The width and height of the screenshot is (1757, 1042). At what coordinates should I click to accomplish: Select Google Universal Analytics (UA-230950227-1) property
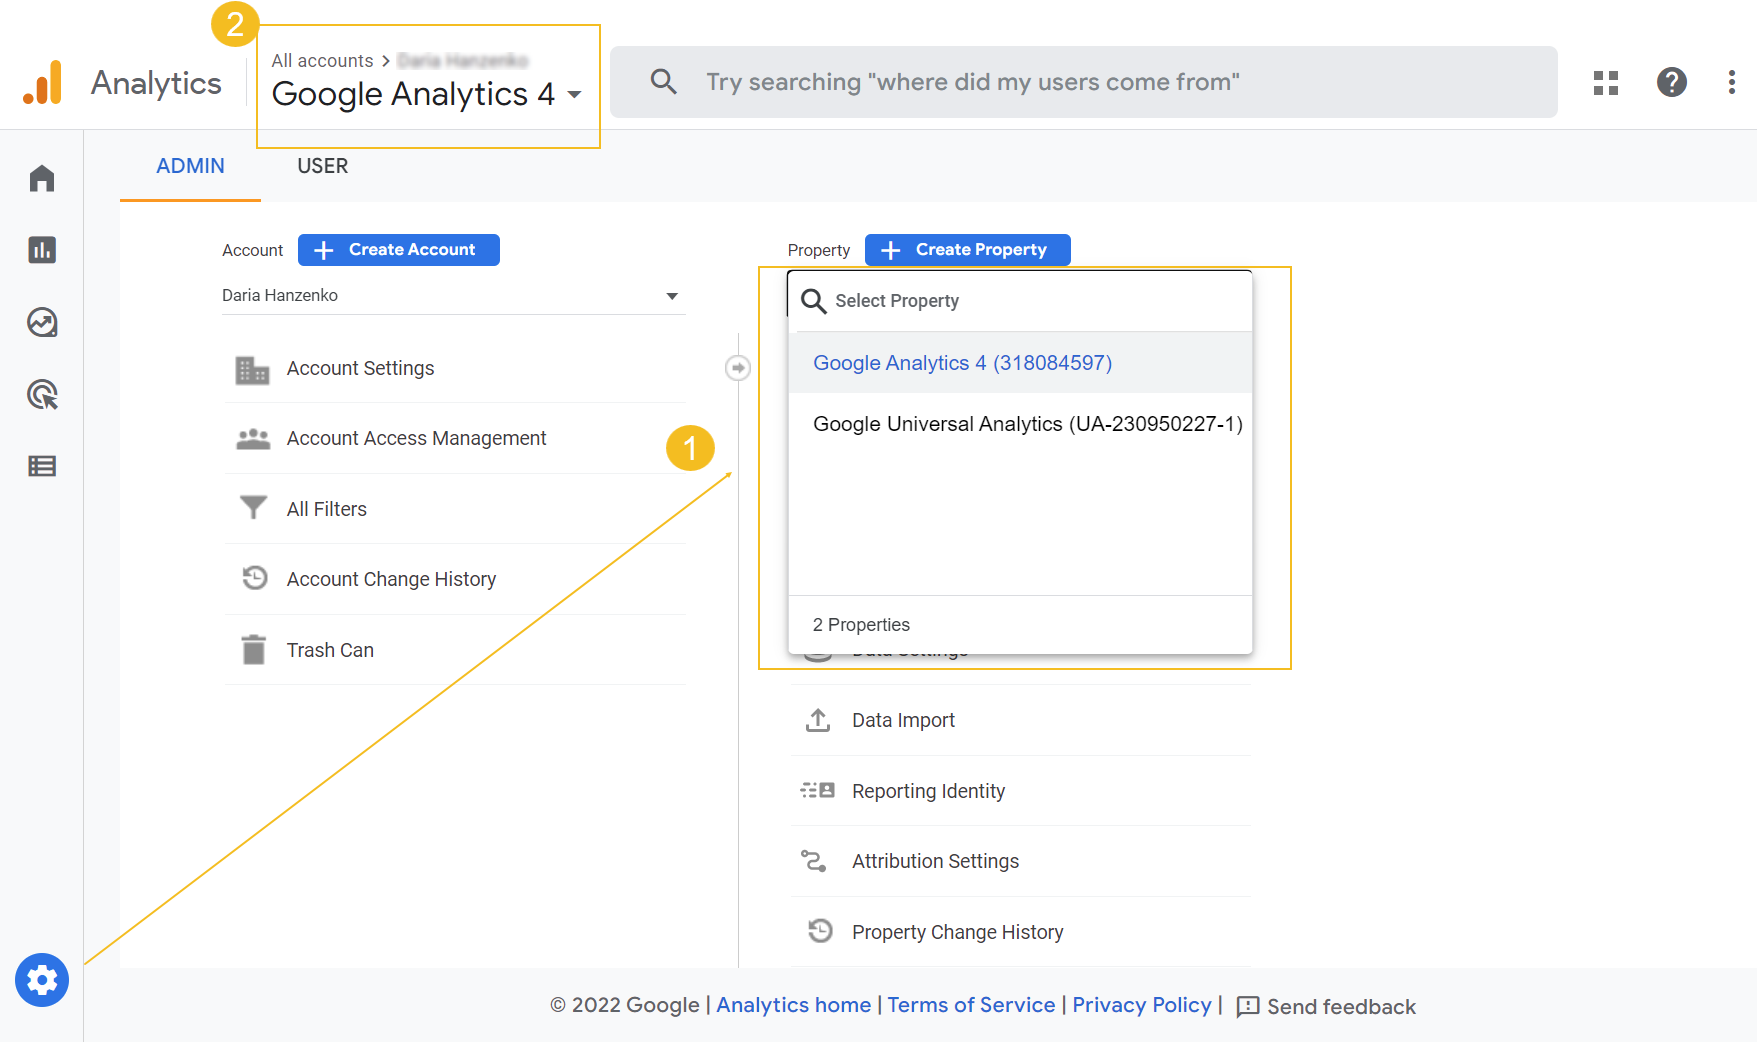click(1020, 424)
